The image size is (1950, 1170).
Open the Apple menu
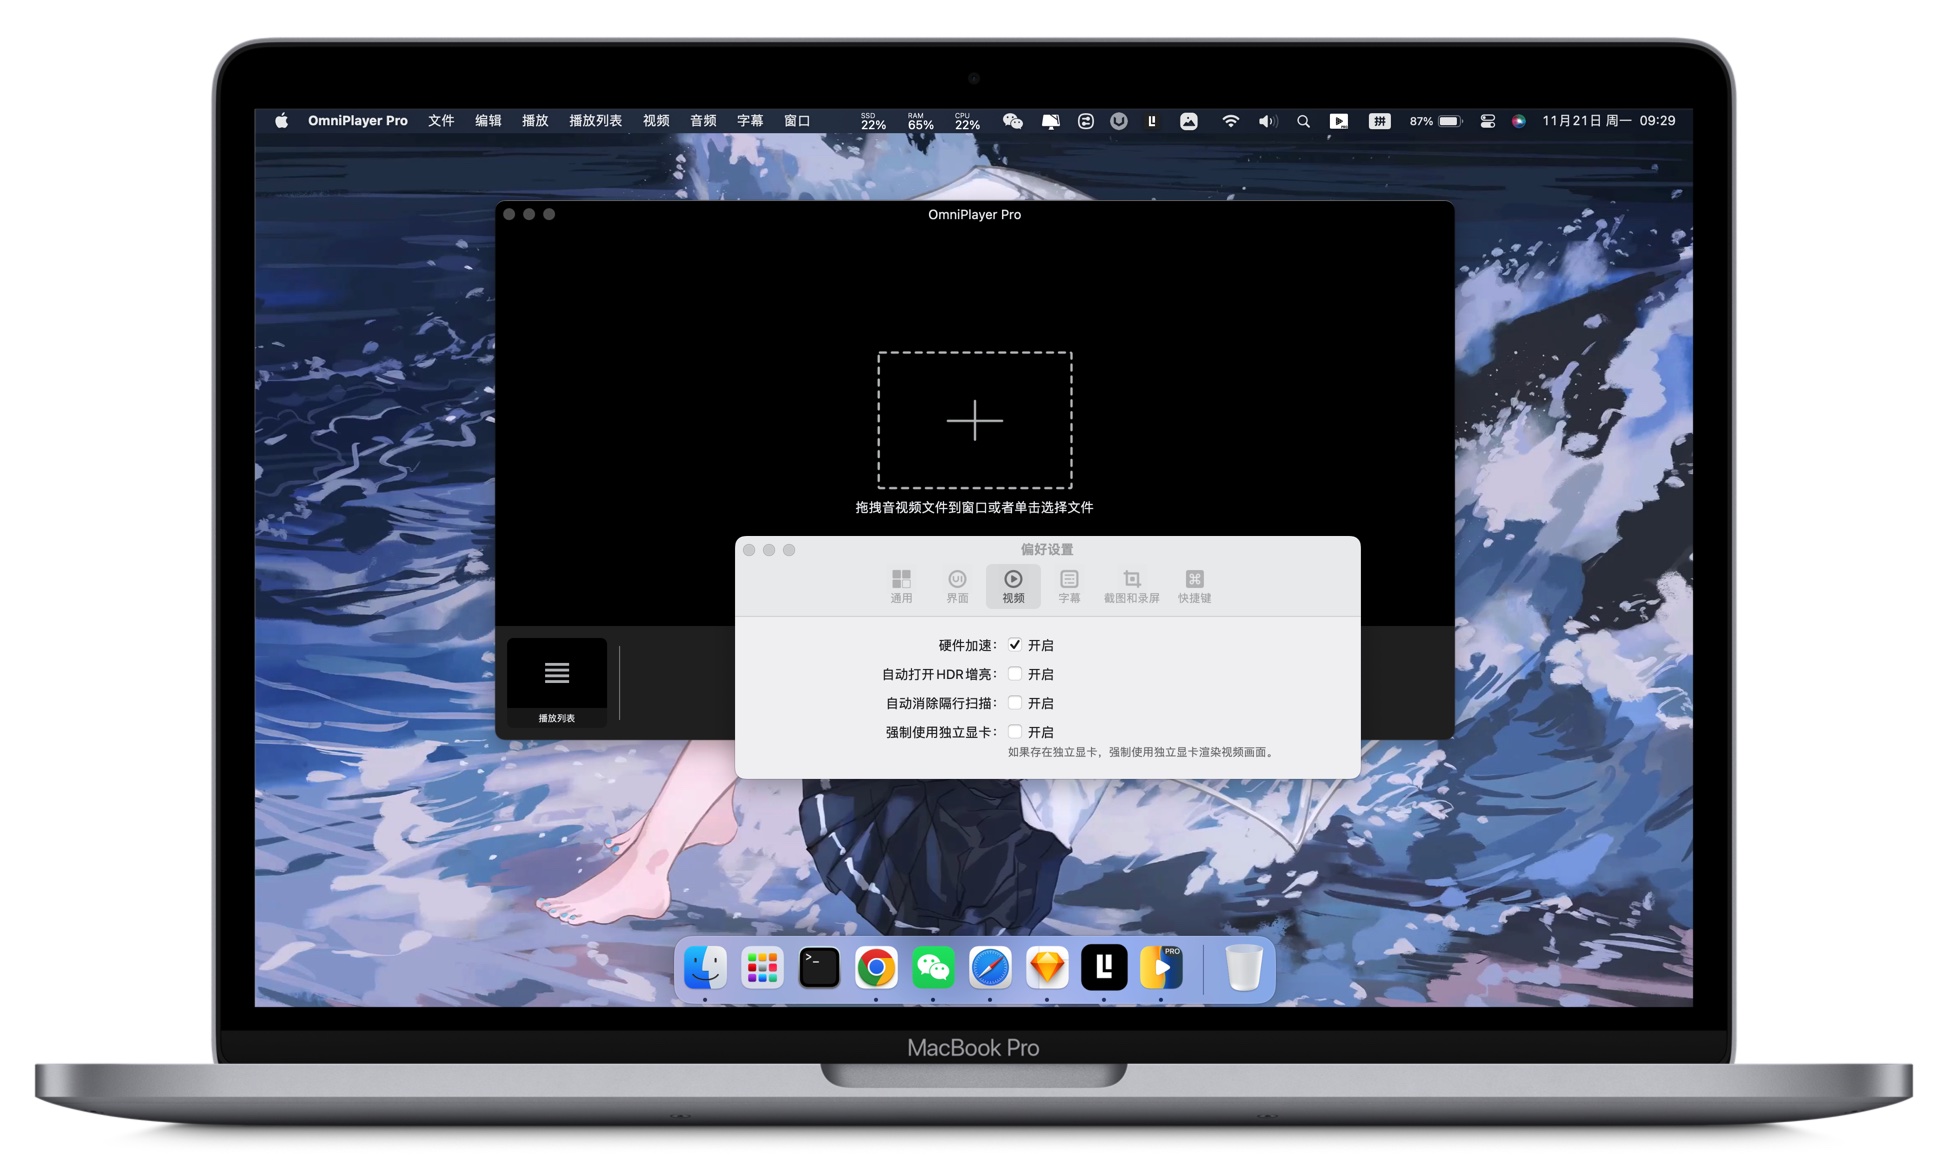282,121
